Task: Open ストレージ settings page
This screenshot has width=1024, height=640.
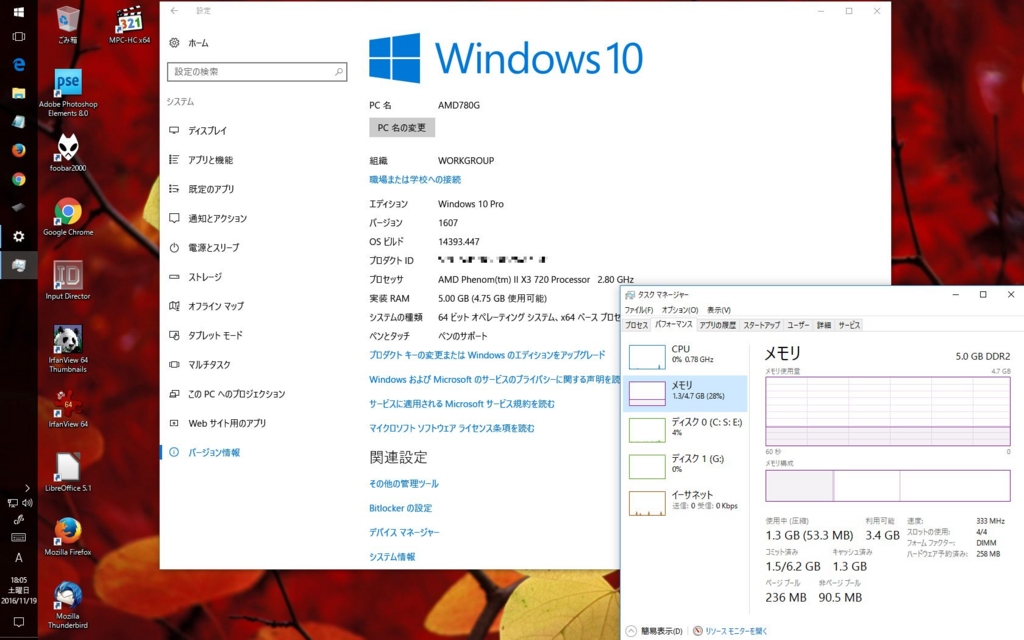Action: pos(257,278)
